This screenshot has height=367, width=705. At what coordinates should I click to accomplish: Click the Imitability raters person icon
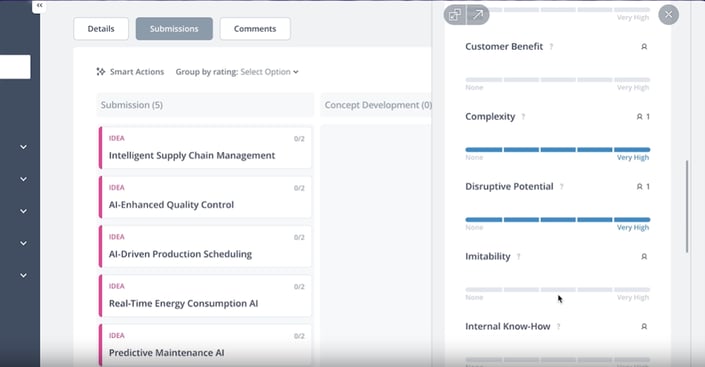click(644, 257)
